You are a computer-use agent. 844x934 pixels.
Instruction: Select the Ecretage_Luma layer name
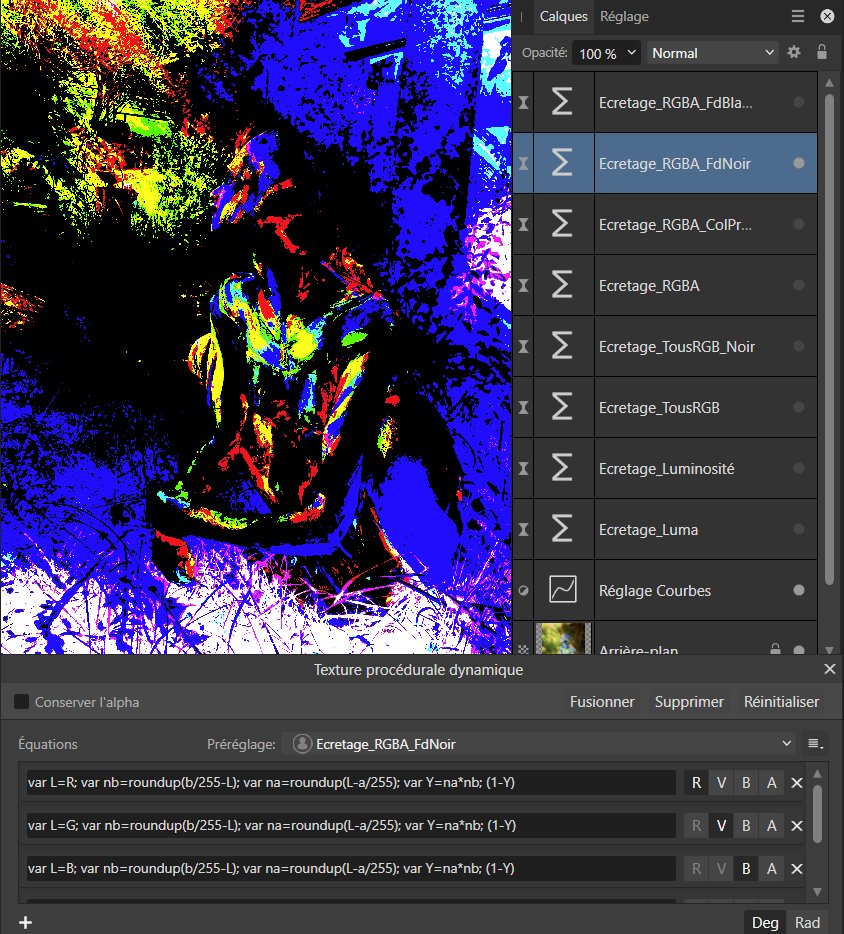[648, 530]
